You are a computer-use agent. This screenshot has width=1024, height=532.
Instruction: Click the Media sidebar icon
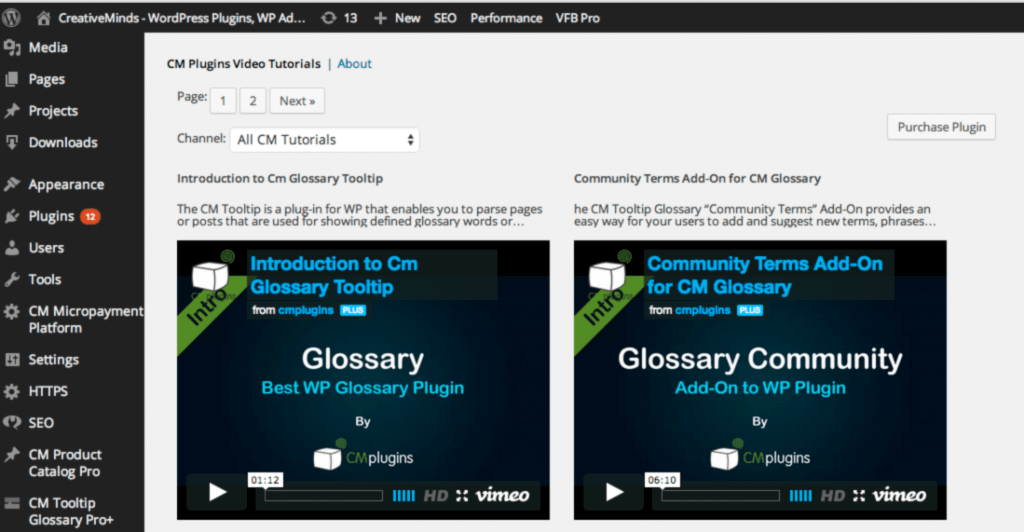(x=12, y=48)
